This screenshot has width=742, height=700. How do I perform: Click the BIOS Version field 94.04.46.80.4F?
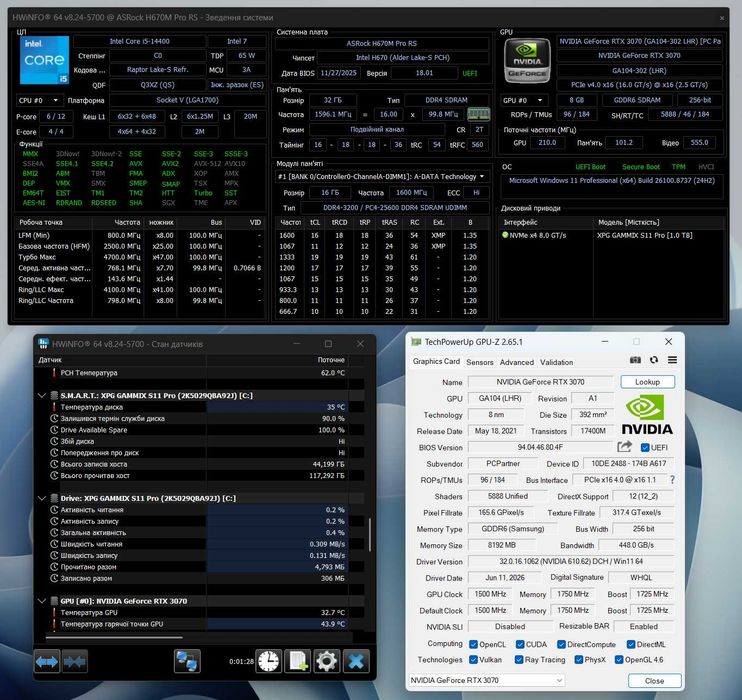pos(540,447)
